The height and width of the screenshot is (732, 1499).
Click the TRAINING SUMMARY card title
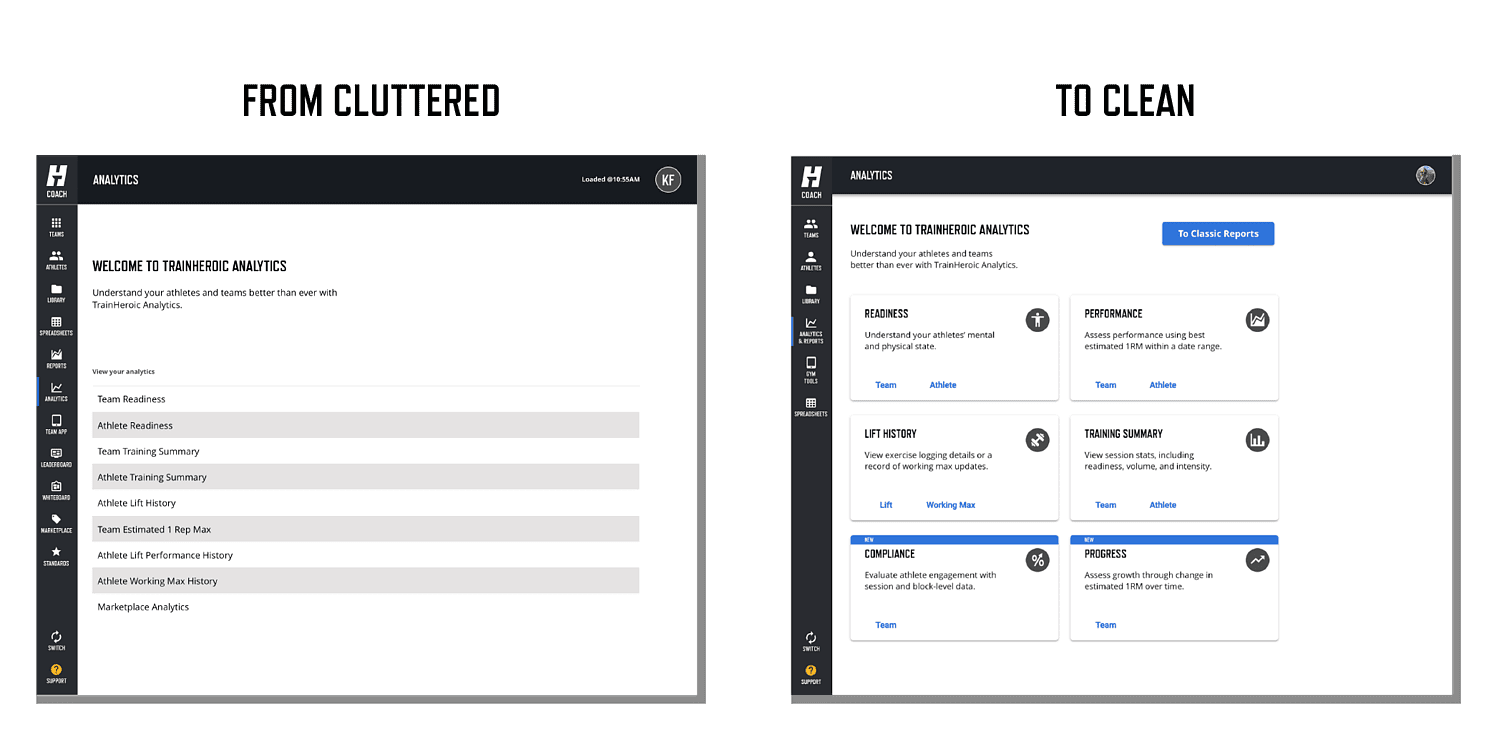coord(1123,434)
